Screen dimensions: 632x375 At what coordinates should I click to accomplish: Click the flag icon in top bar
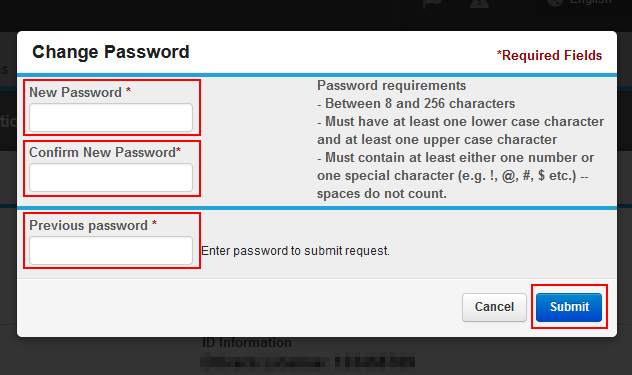432,3
